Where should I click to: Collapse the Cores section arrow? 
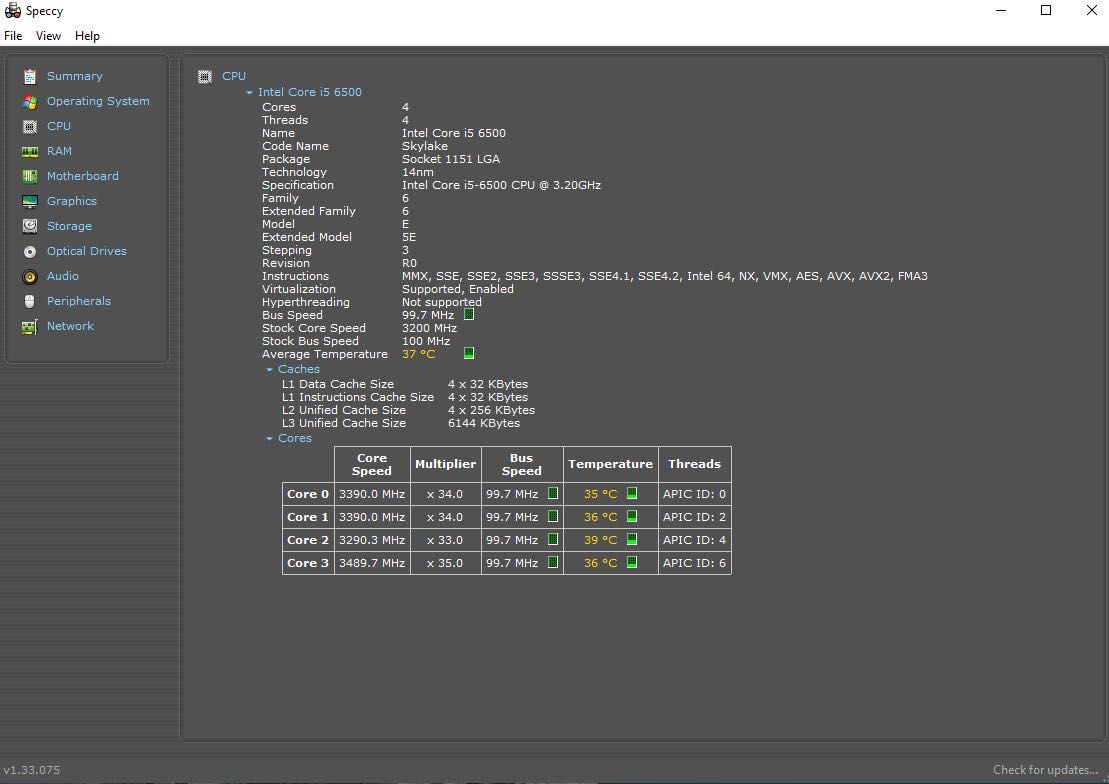pyautogui.click(x=269, y=439)
